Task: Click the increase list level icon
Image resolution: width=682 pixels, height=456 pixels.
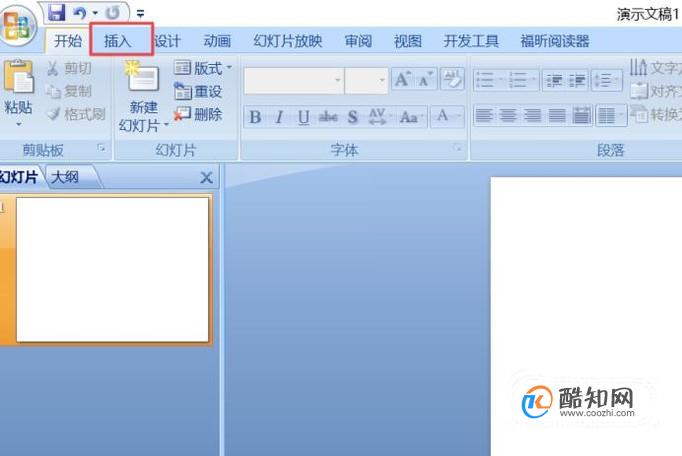Action: [577, 80]
